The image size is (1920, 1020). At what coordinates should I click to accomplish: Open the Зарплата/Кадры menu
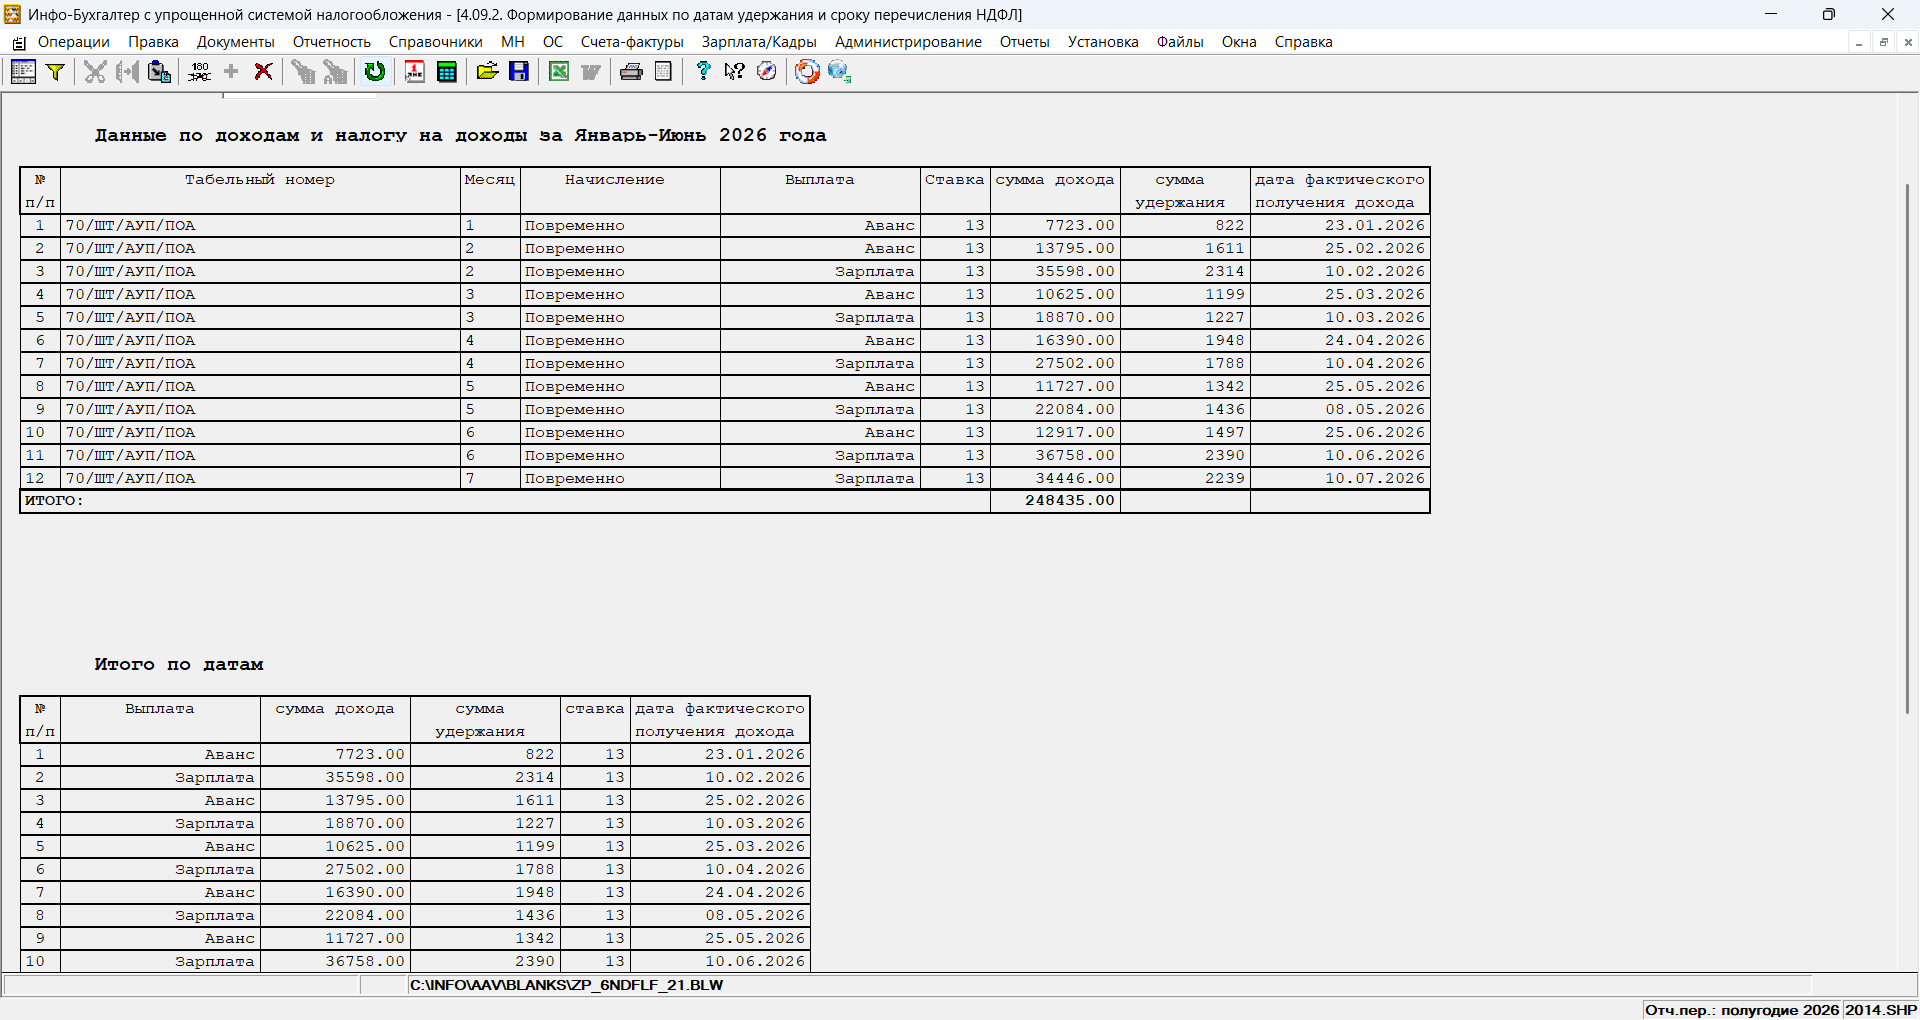coord(759,42)
